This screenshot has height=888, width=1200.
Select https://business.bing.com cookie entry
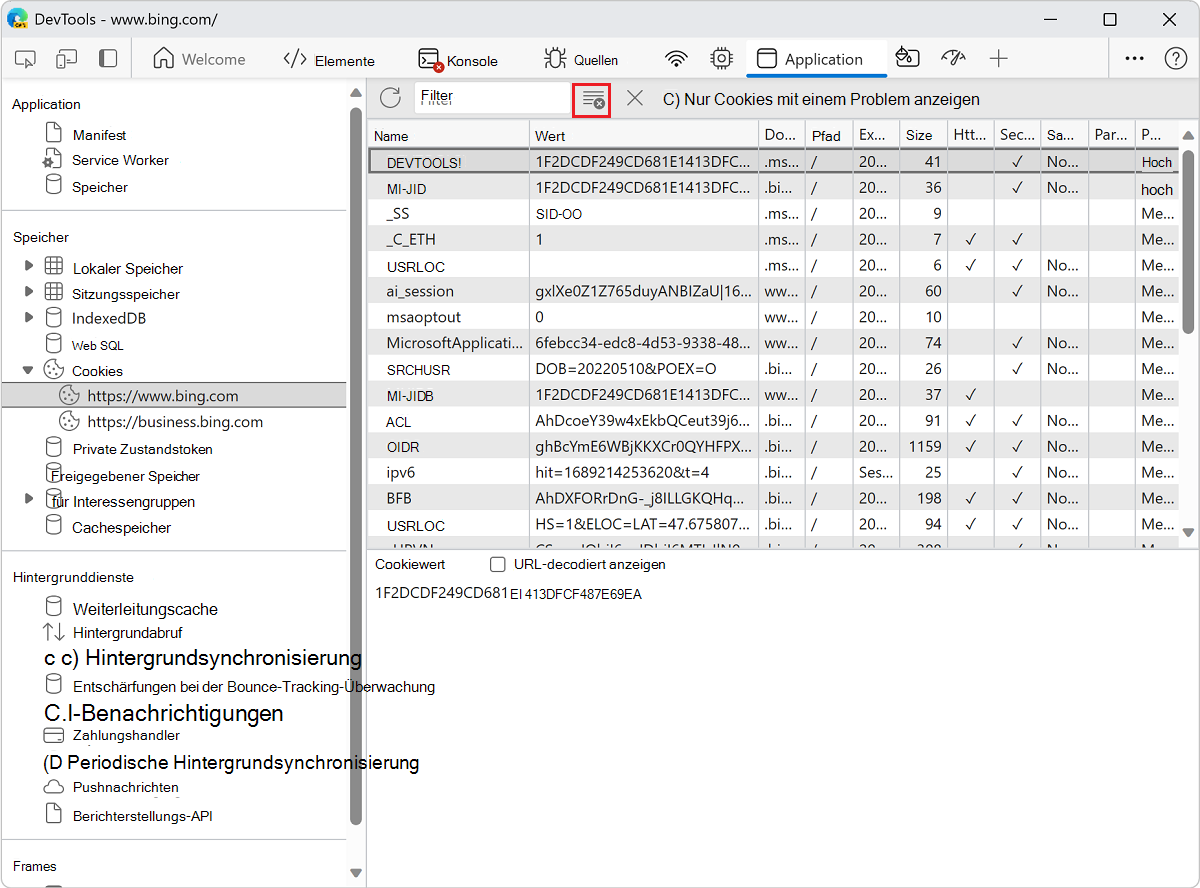(175, 421)
